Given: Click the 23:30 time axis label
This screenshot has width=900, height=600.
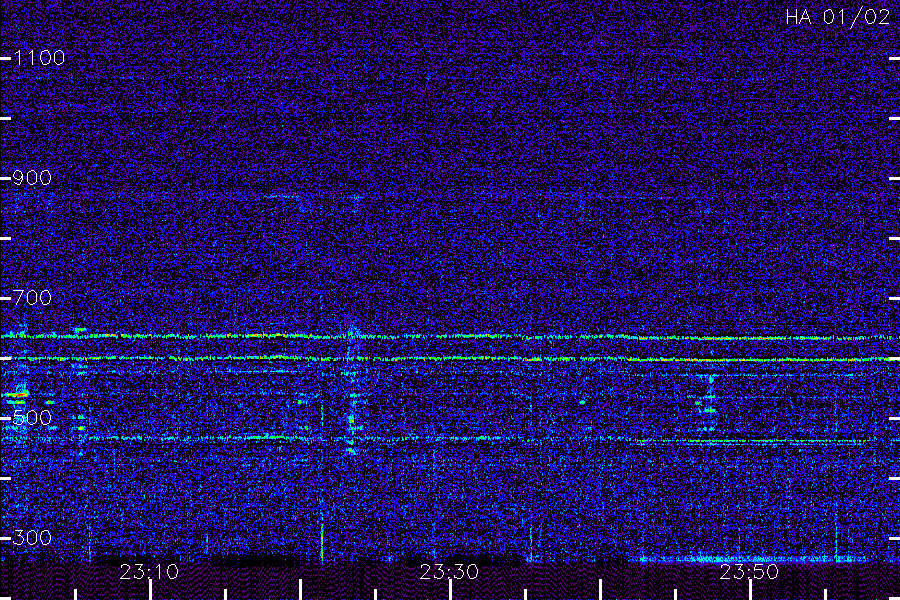Looking at the screenshot, I should tap(449, 572).
